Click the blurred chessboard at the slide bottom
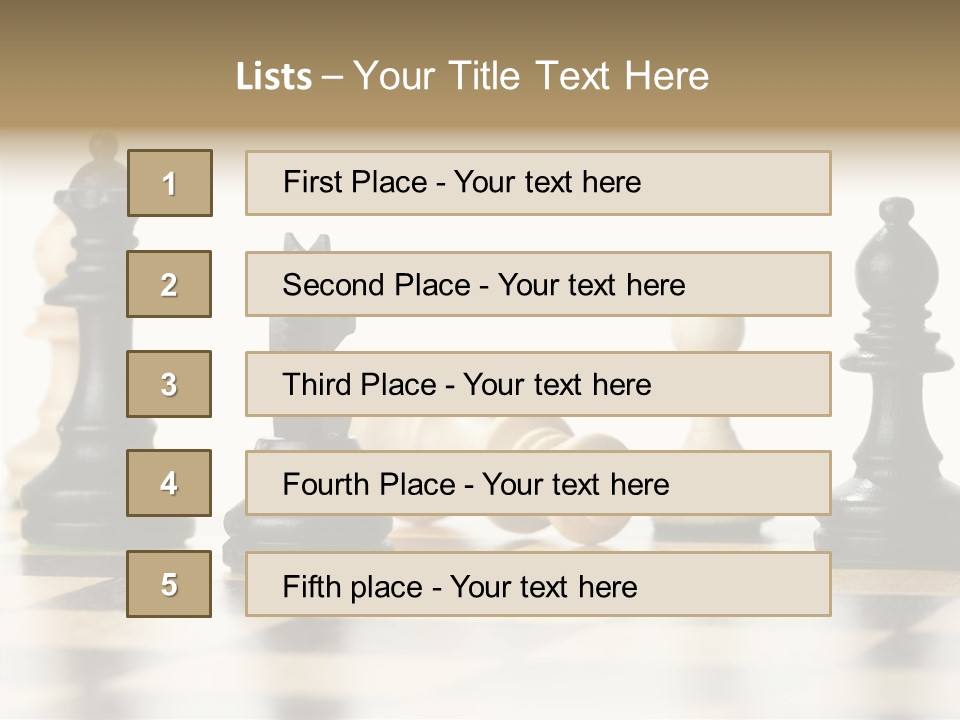 [480, 670]
